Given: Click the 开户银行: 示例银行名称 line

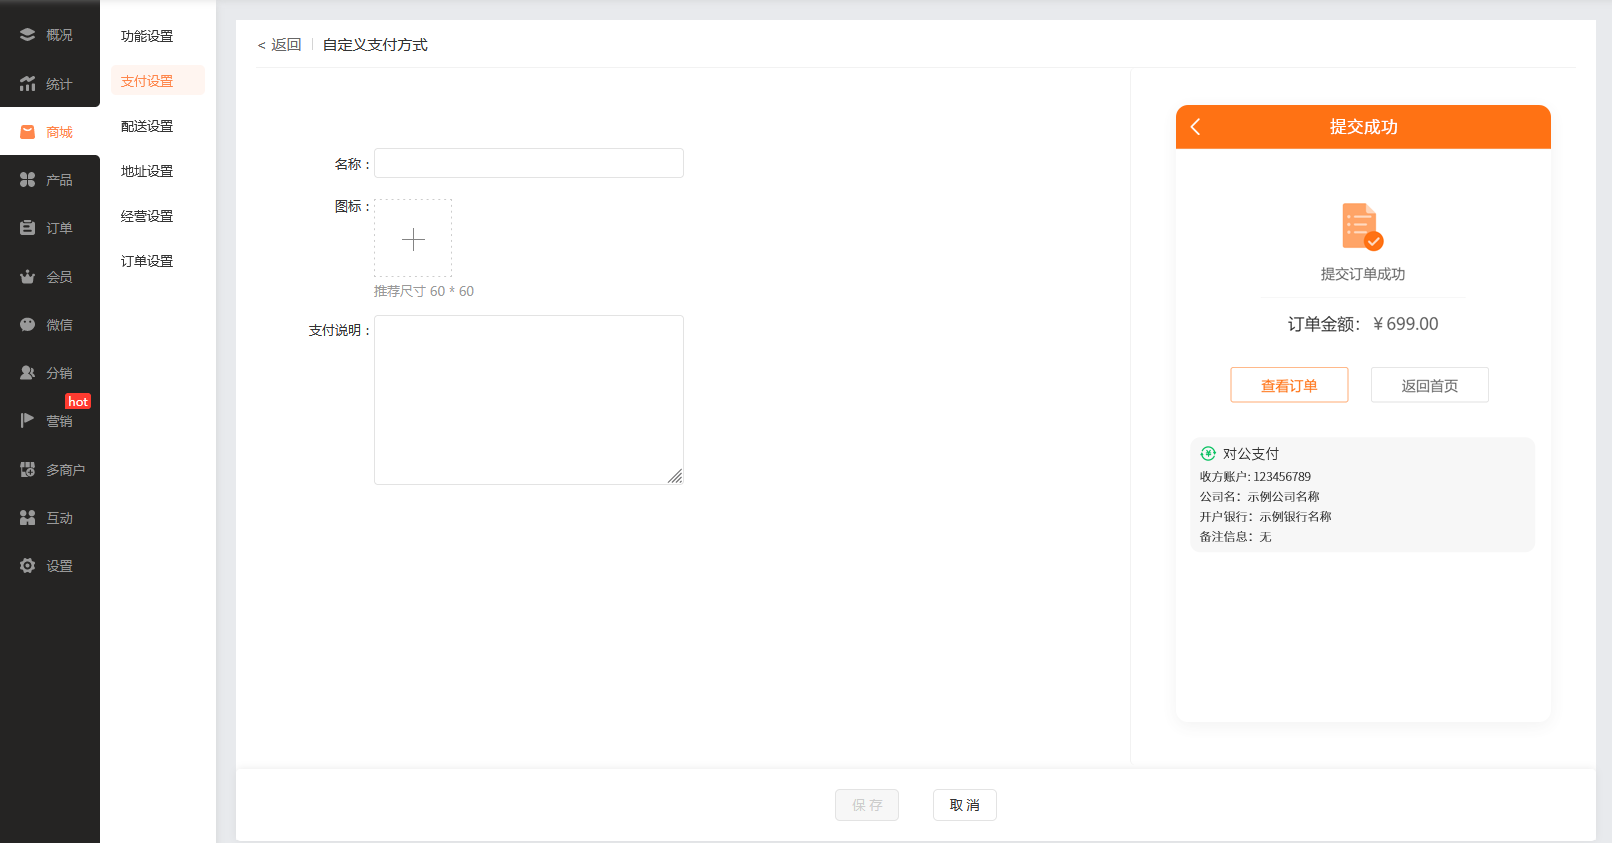Looking at the screenshot, I should [x=1266, y=517].
